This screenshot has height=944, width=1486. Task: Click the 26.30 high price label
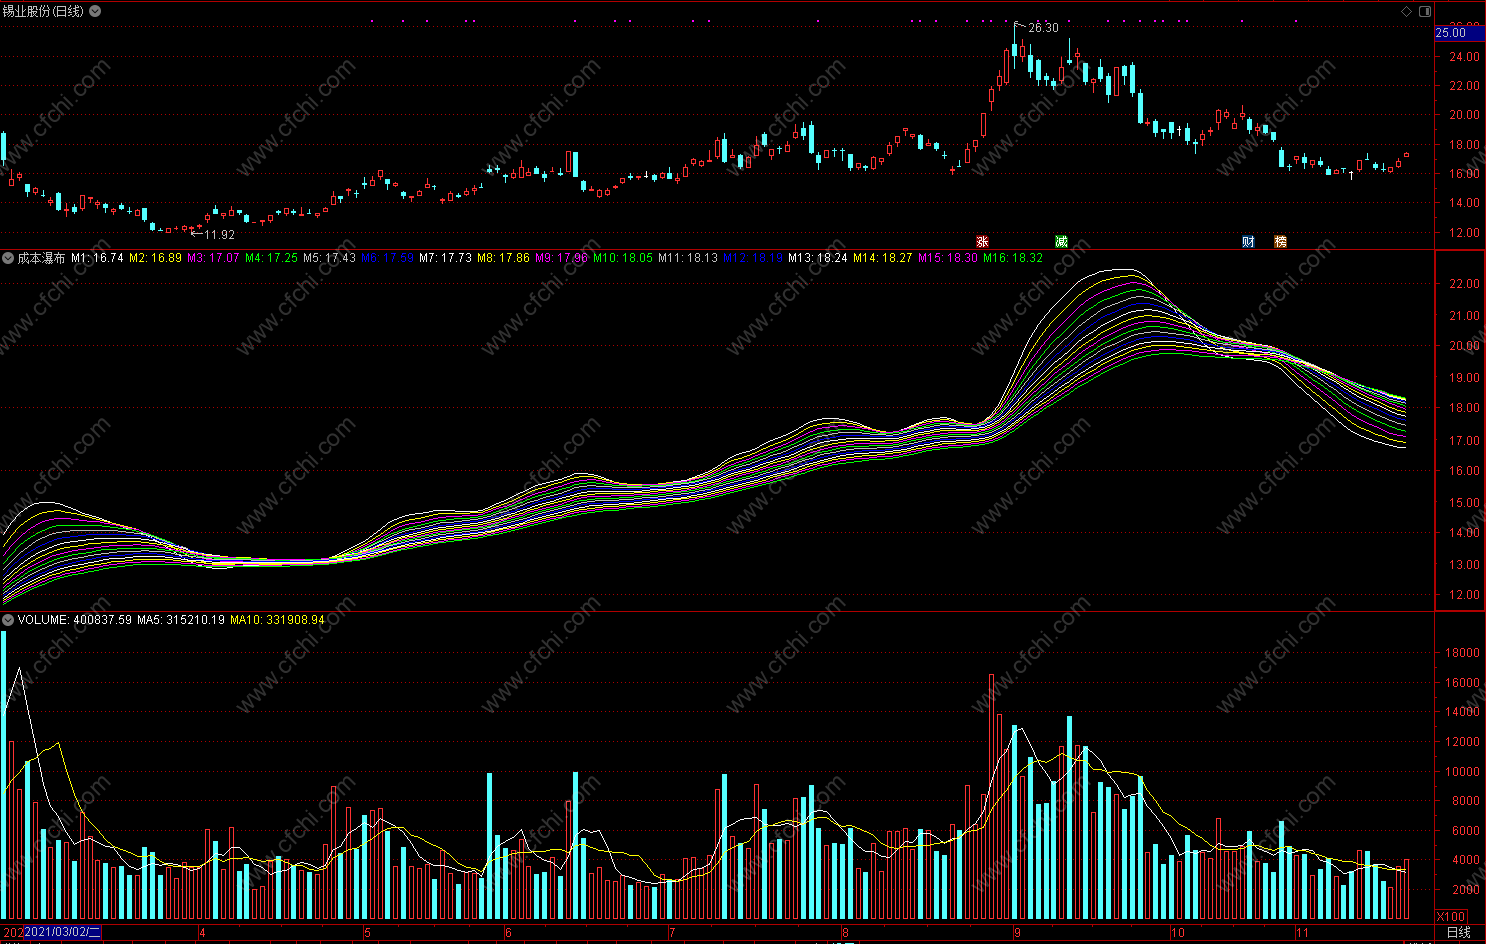[1043, 28]
